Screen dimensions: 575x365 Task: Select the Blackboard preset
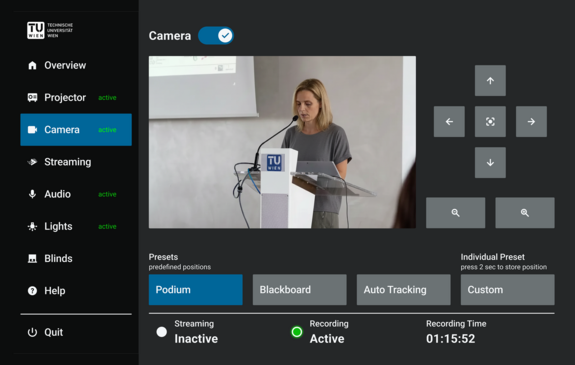[299, 290]
